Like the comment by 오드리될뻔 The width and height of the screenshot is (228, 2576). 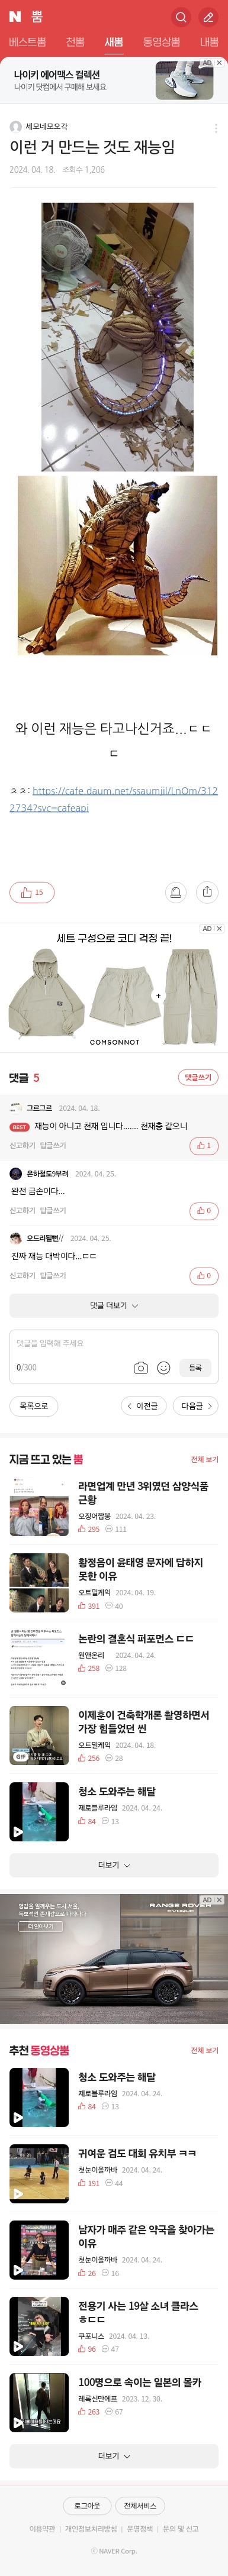coord(204,1276)
